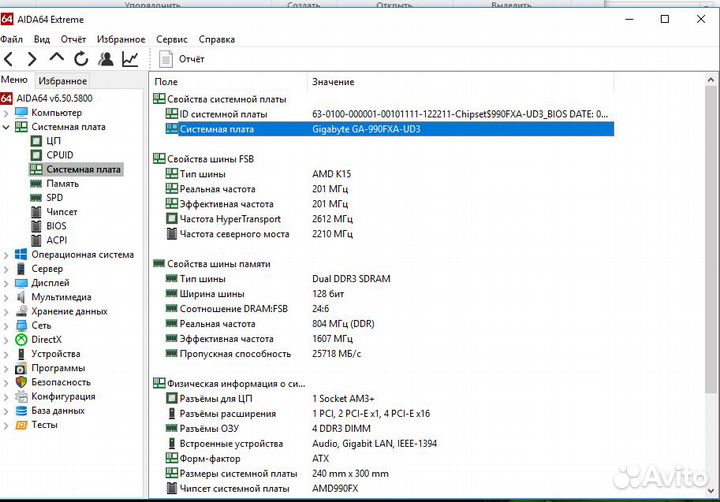720x502 pixels.
Task: Switch to the Избранное tab in the sidebar
Action: pos(62,81)
